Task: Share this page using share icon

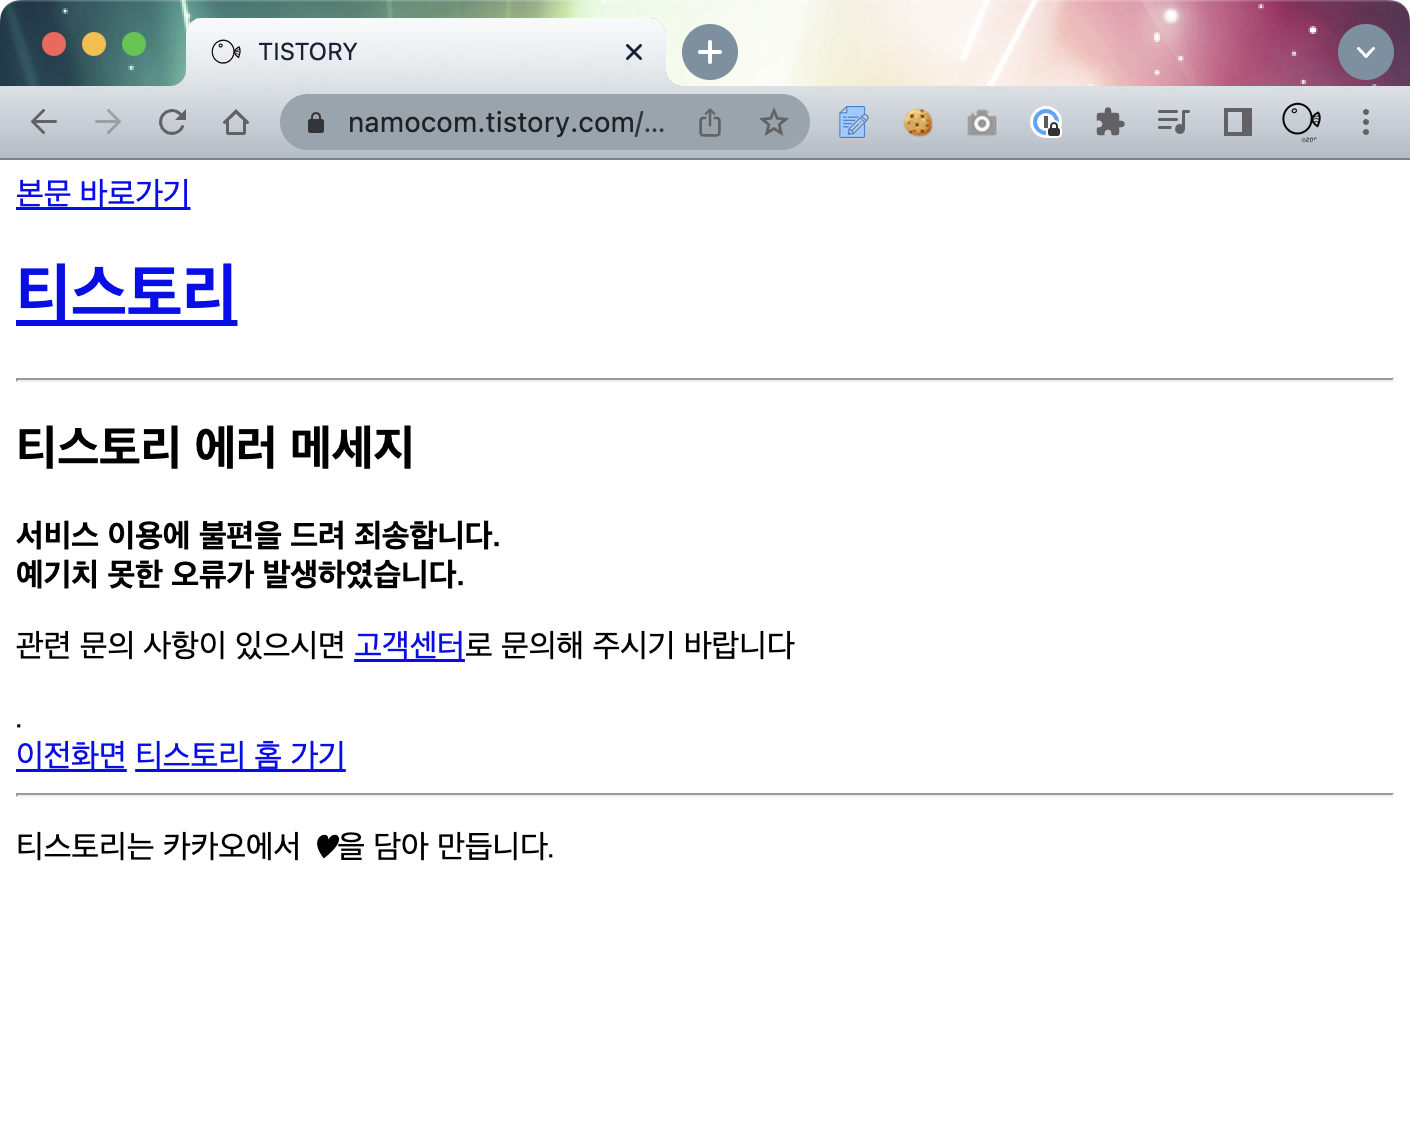Action: coord(710,122)
